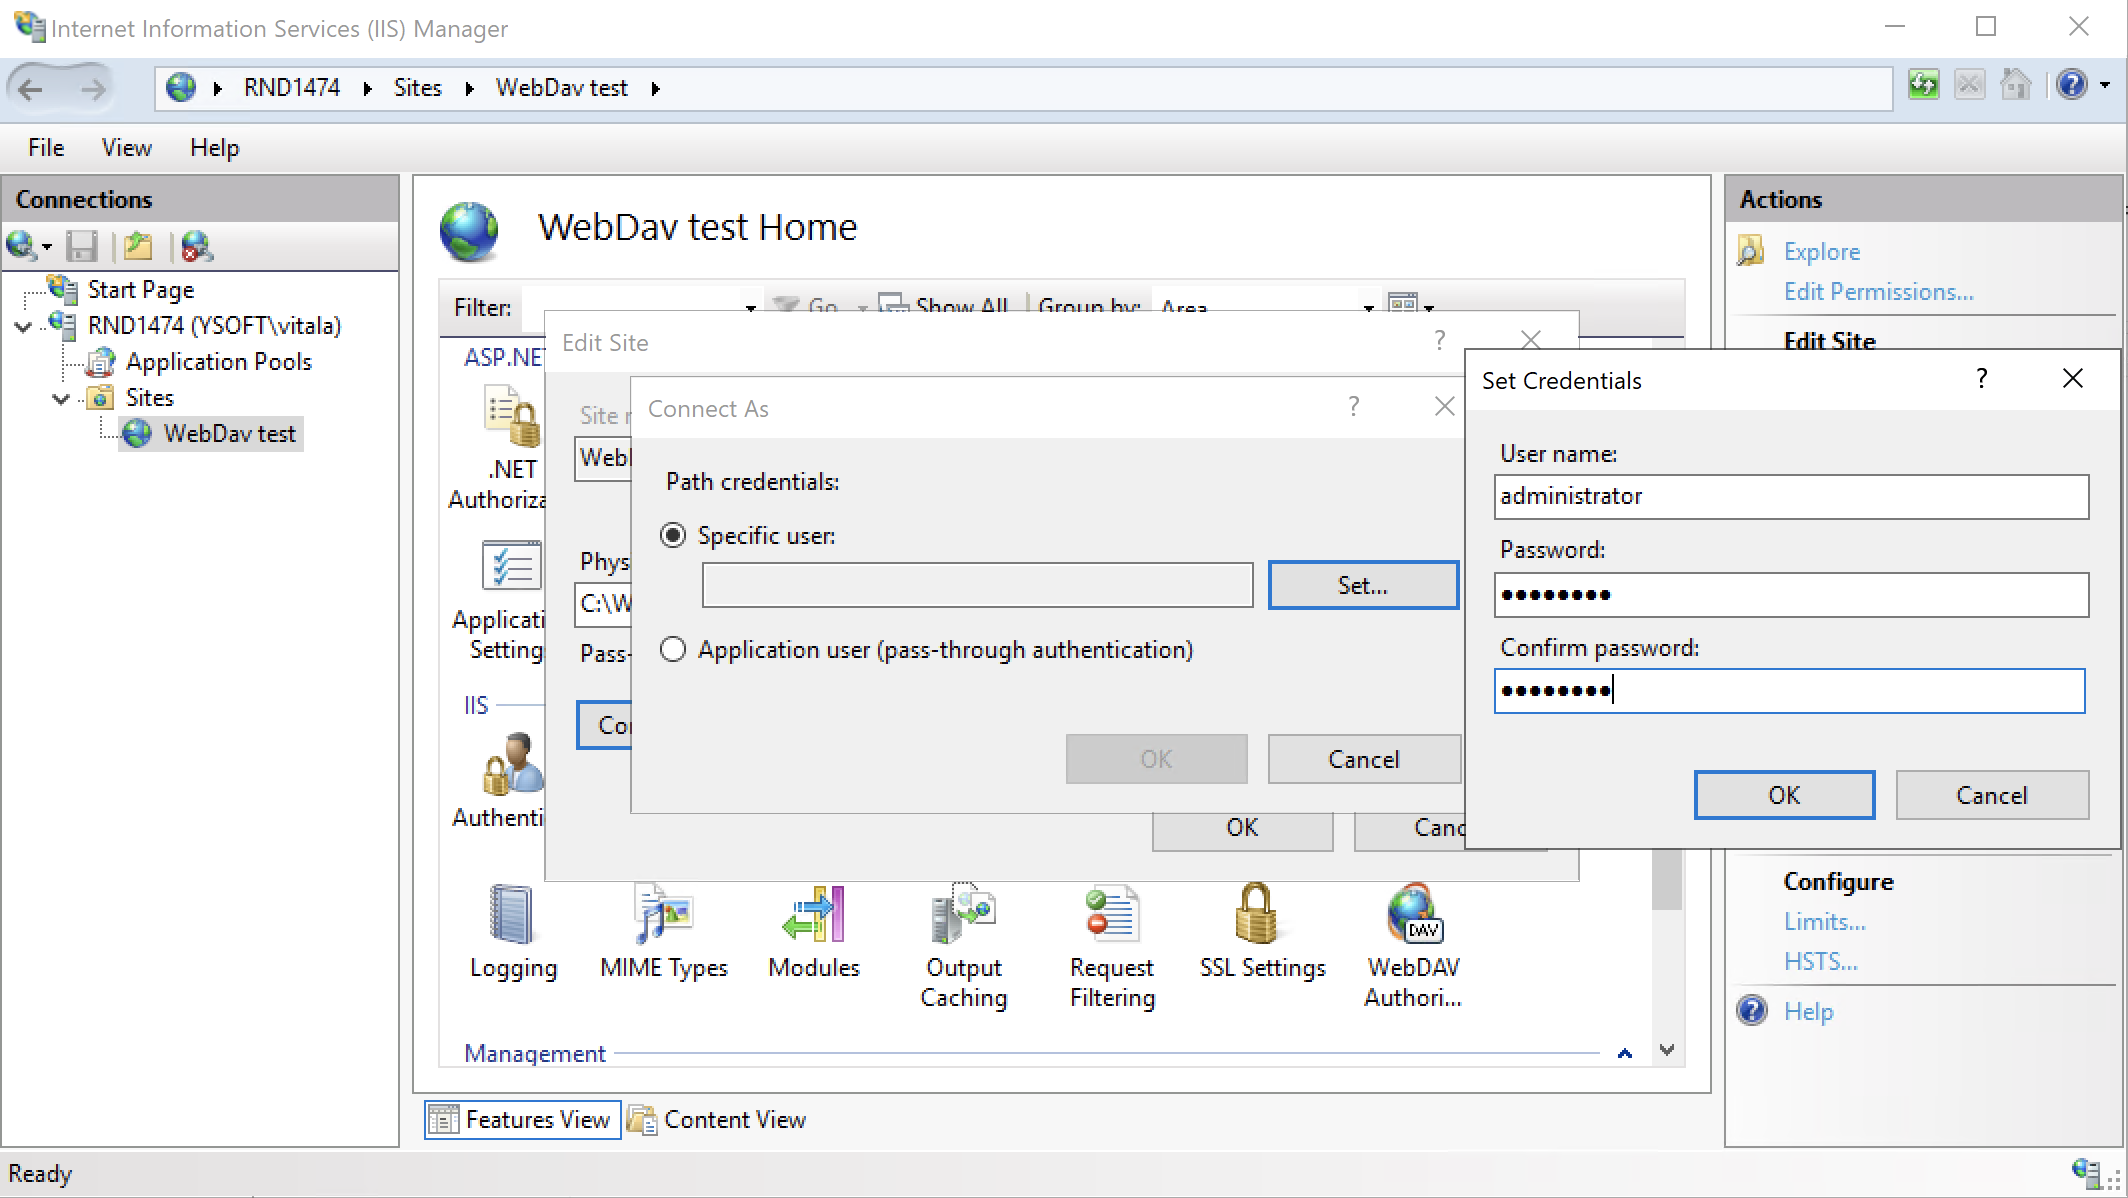Click the Set button in Connect As

click(1362, 585)
